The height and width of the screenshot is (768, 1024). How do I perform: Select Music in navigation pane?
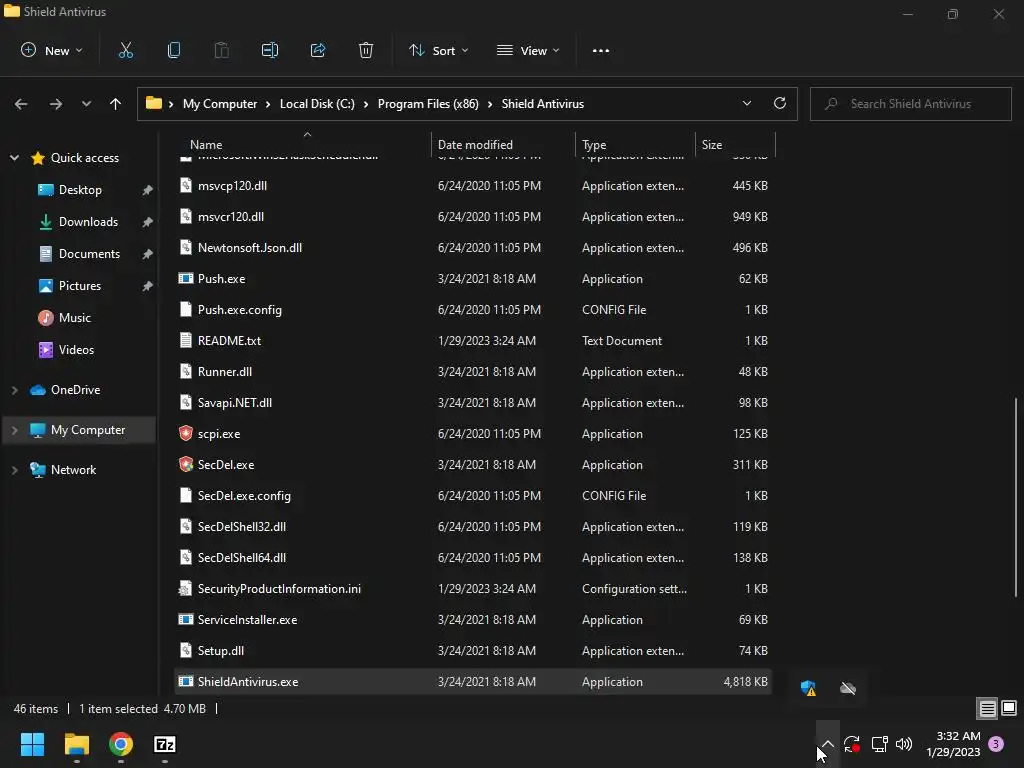[x=74, y=317]
